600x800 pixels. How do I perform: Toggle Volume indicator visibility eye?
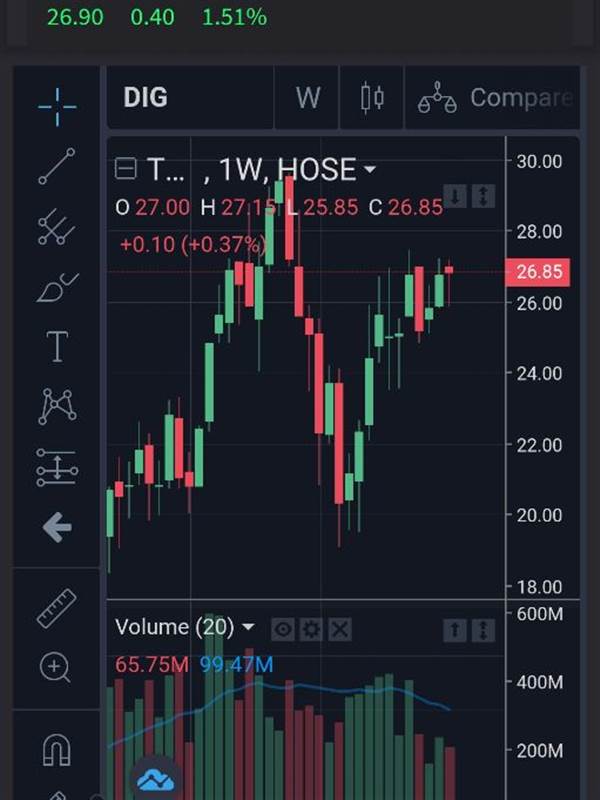coord(283,630)
